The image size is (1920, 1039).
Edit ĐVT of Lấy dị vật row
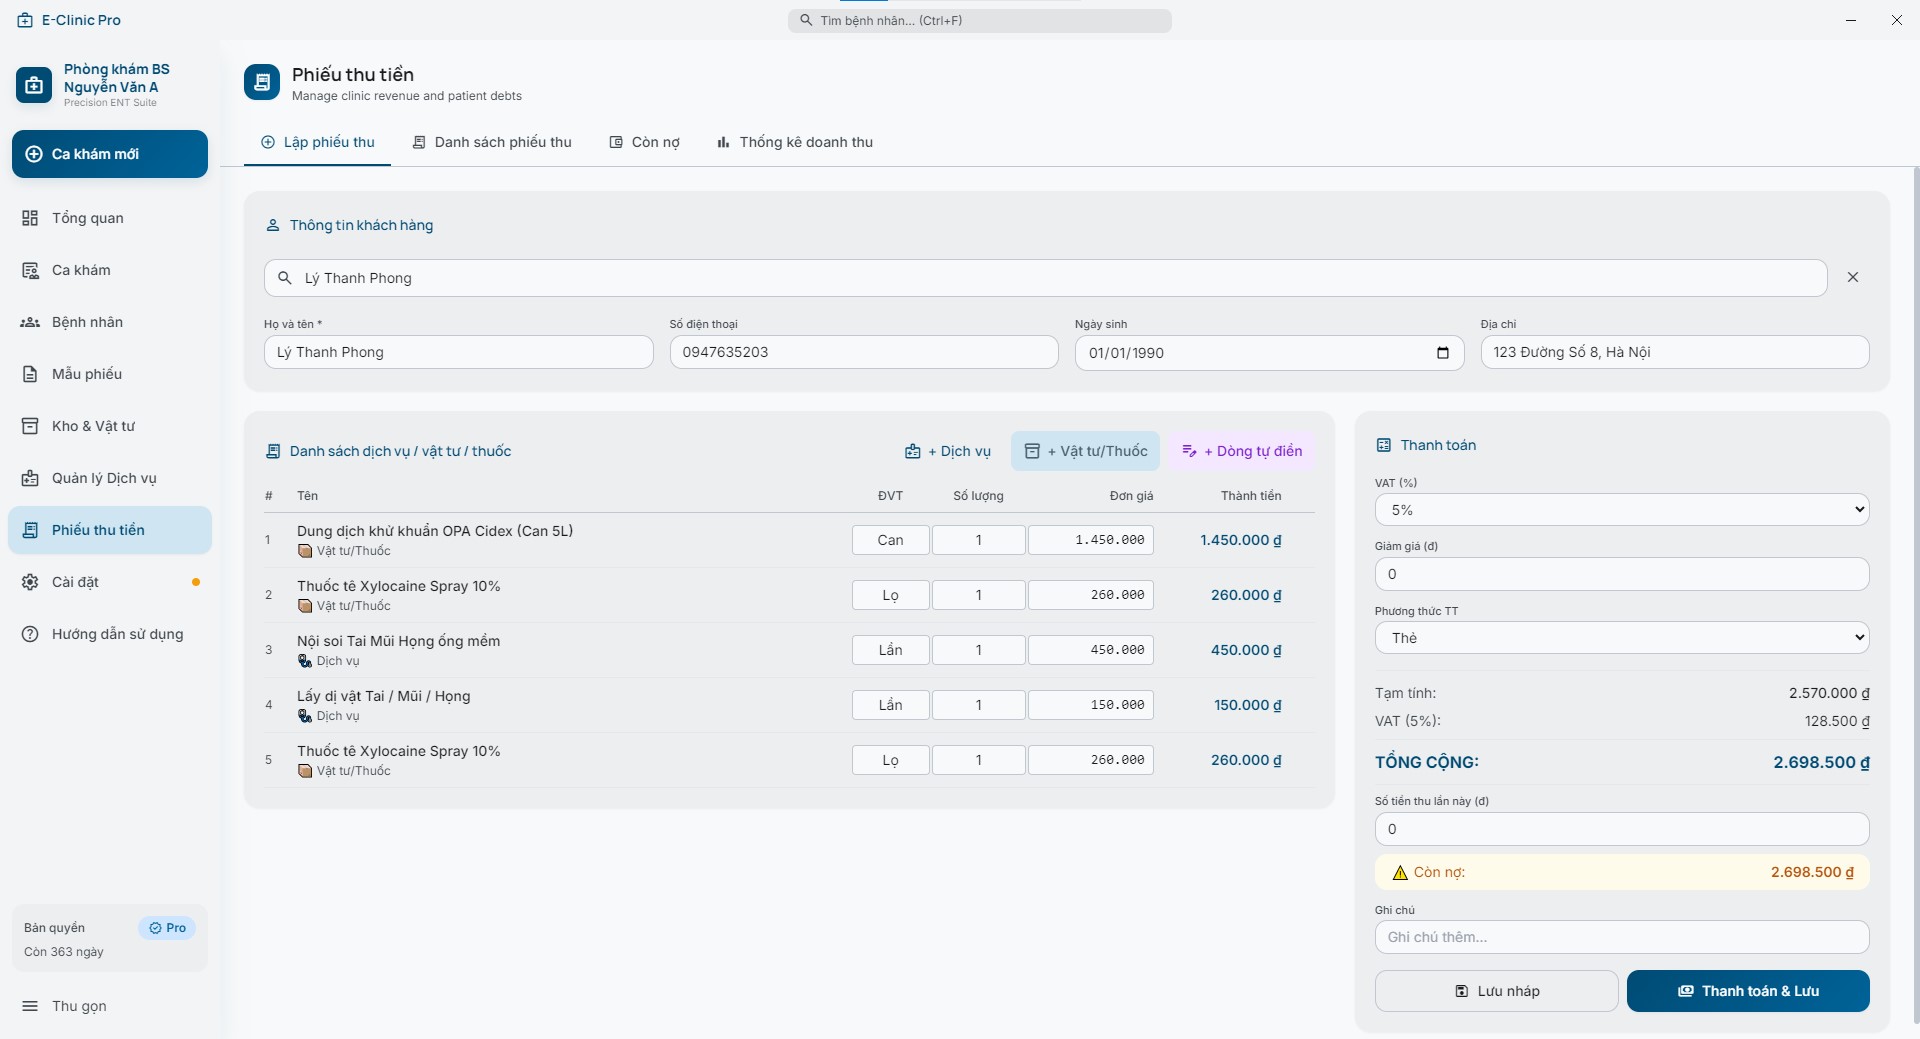coord(890,705)
